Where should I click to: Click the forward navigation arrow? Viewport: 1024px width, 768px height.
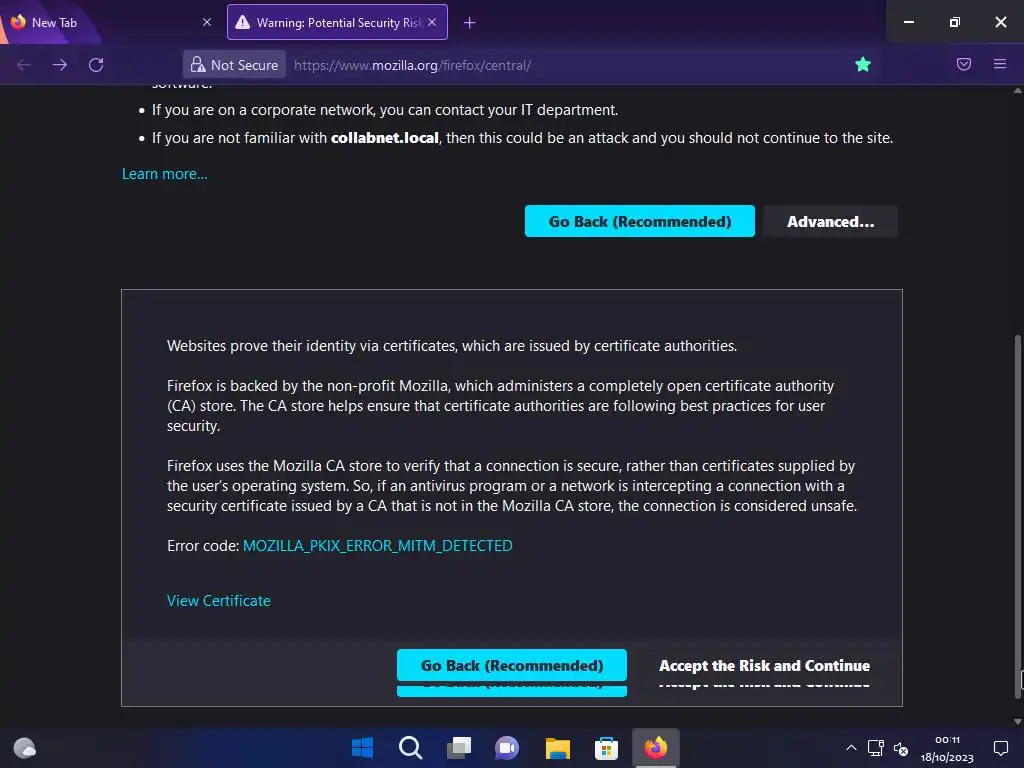tap(60, 65)
